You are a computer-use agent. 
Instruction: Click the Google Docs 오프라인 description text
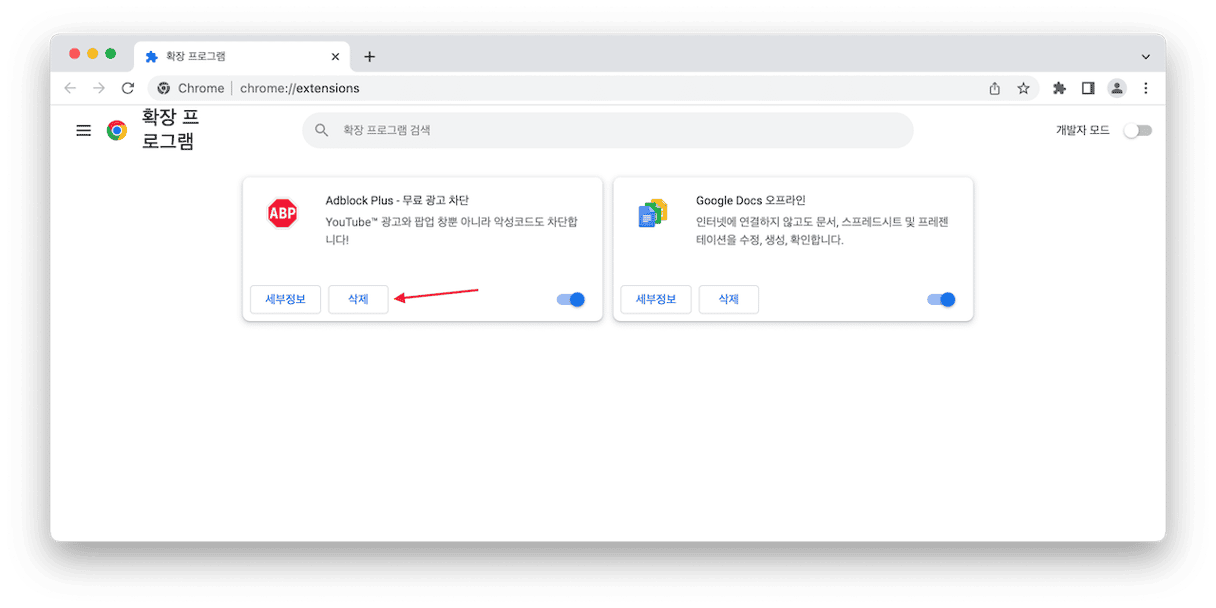pos(822,231)
